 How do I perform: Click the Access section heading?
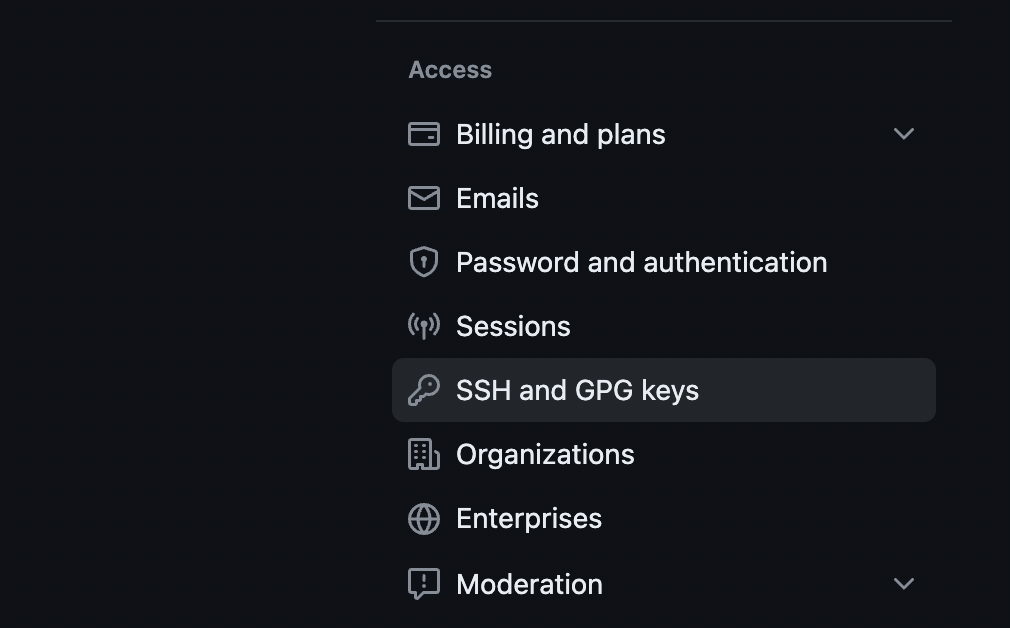pyautogui.click(x=450, y=70)
